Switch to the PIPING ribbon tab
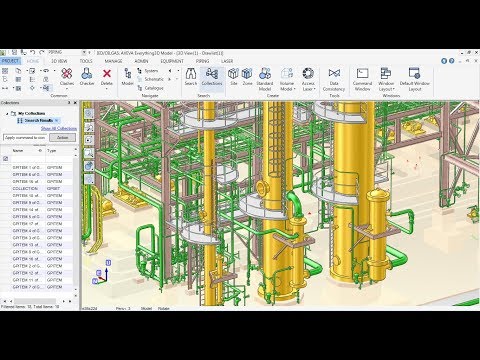 pos(203,61)
